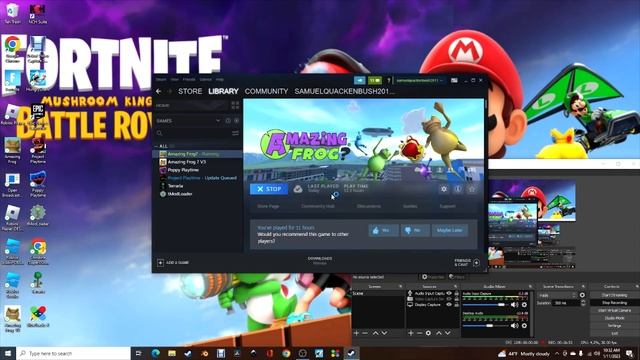Open Audio Input Capture mixer settings gear
This screenshot has height=360, width=640.
tap(524, 304)
